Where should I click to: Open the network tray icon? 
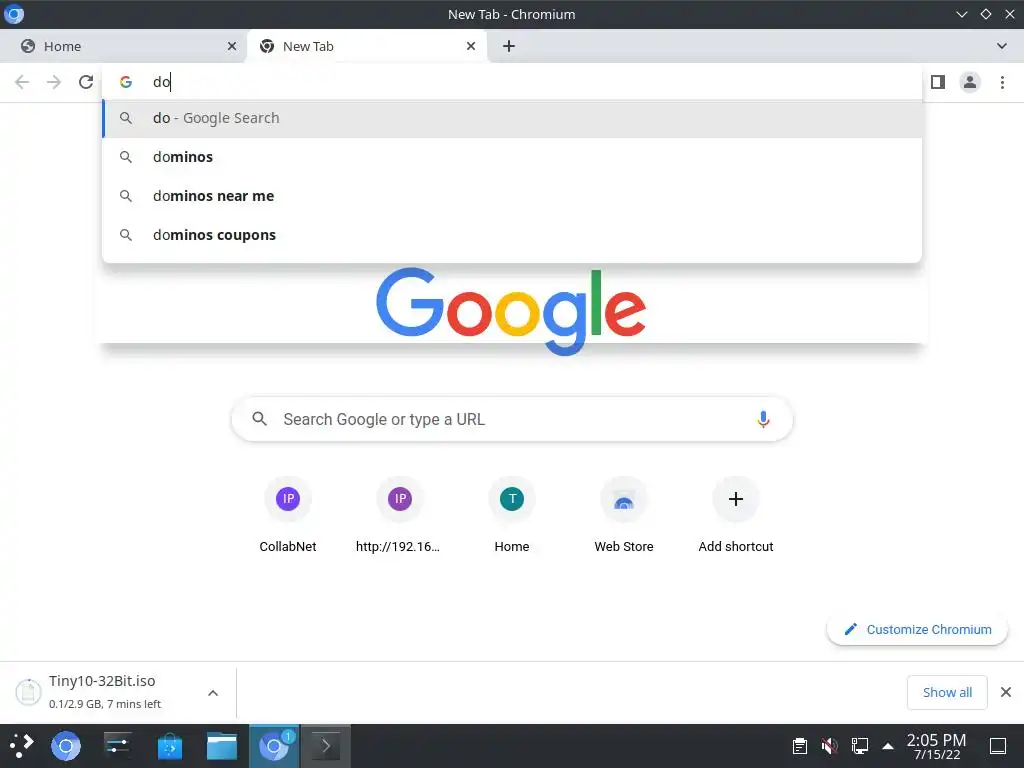(859, 746)
